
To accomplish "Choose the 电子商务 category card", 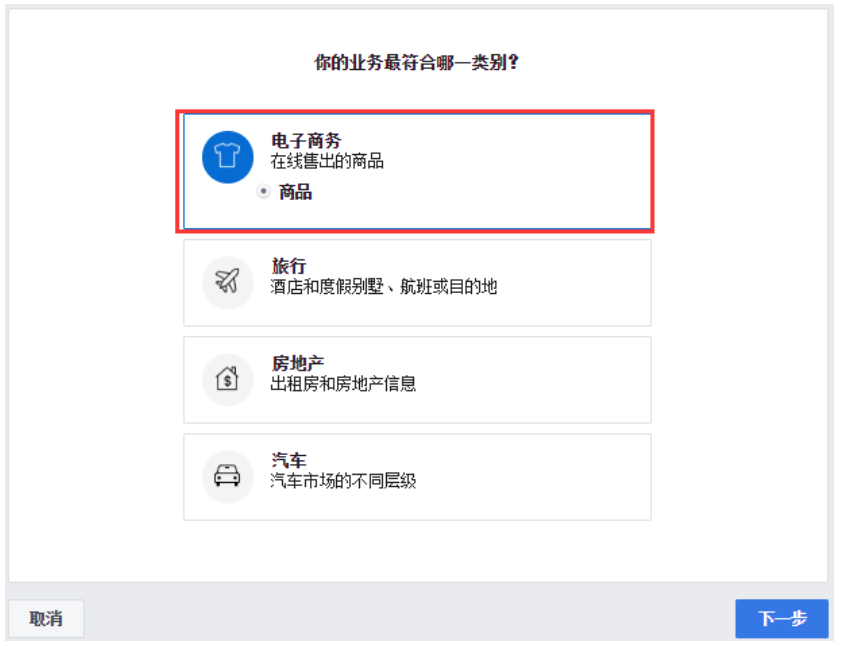I will [417, 171].
